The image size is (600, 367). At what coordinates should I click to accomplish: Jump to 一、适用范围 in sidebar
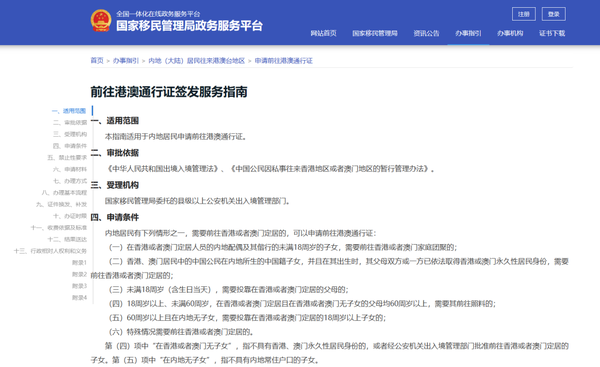point(69,111)
